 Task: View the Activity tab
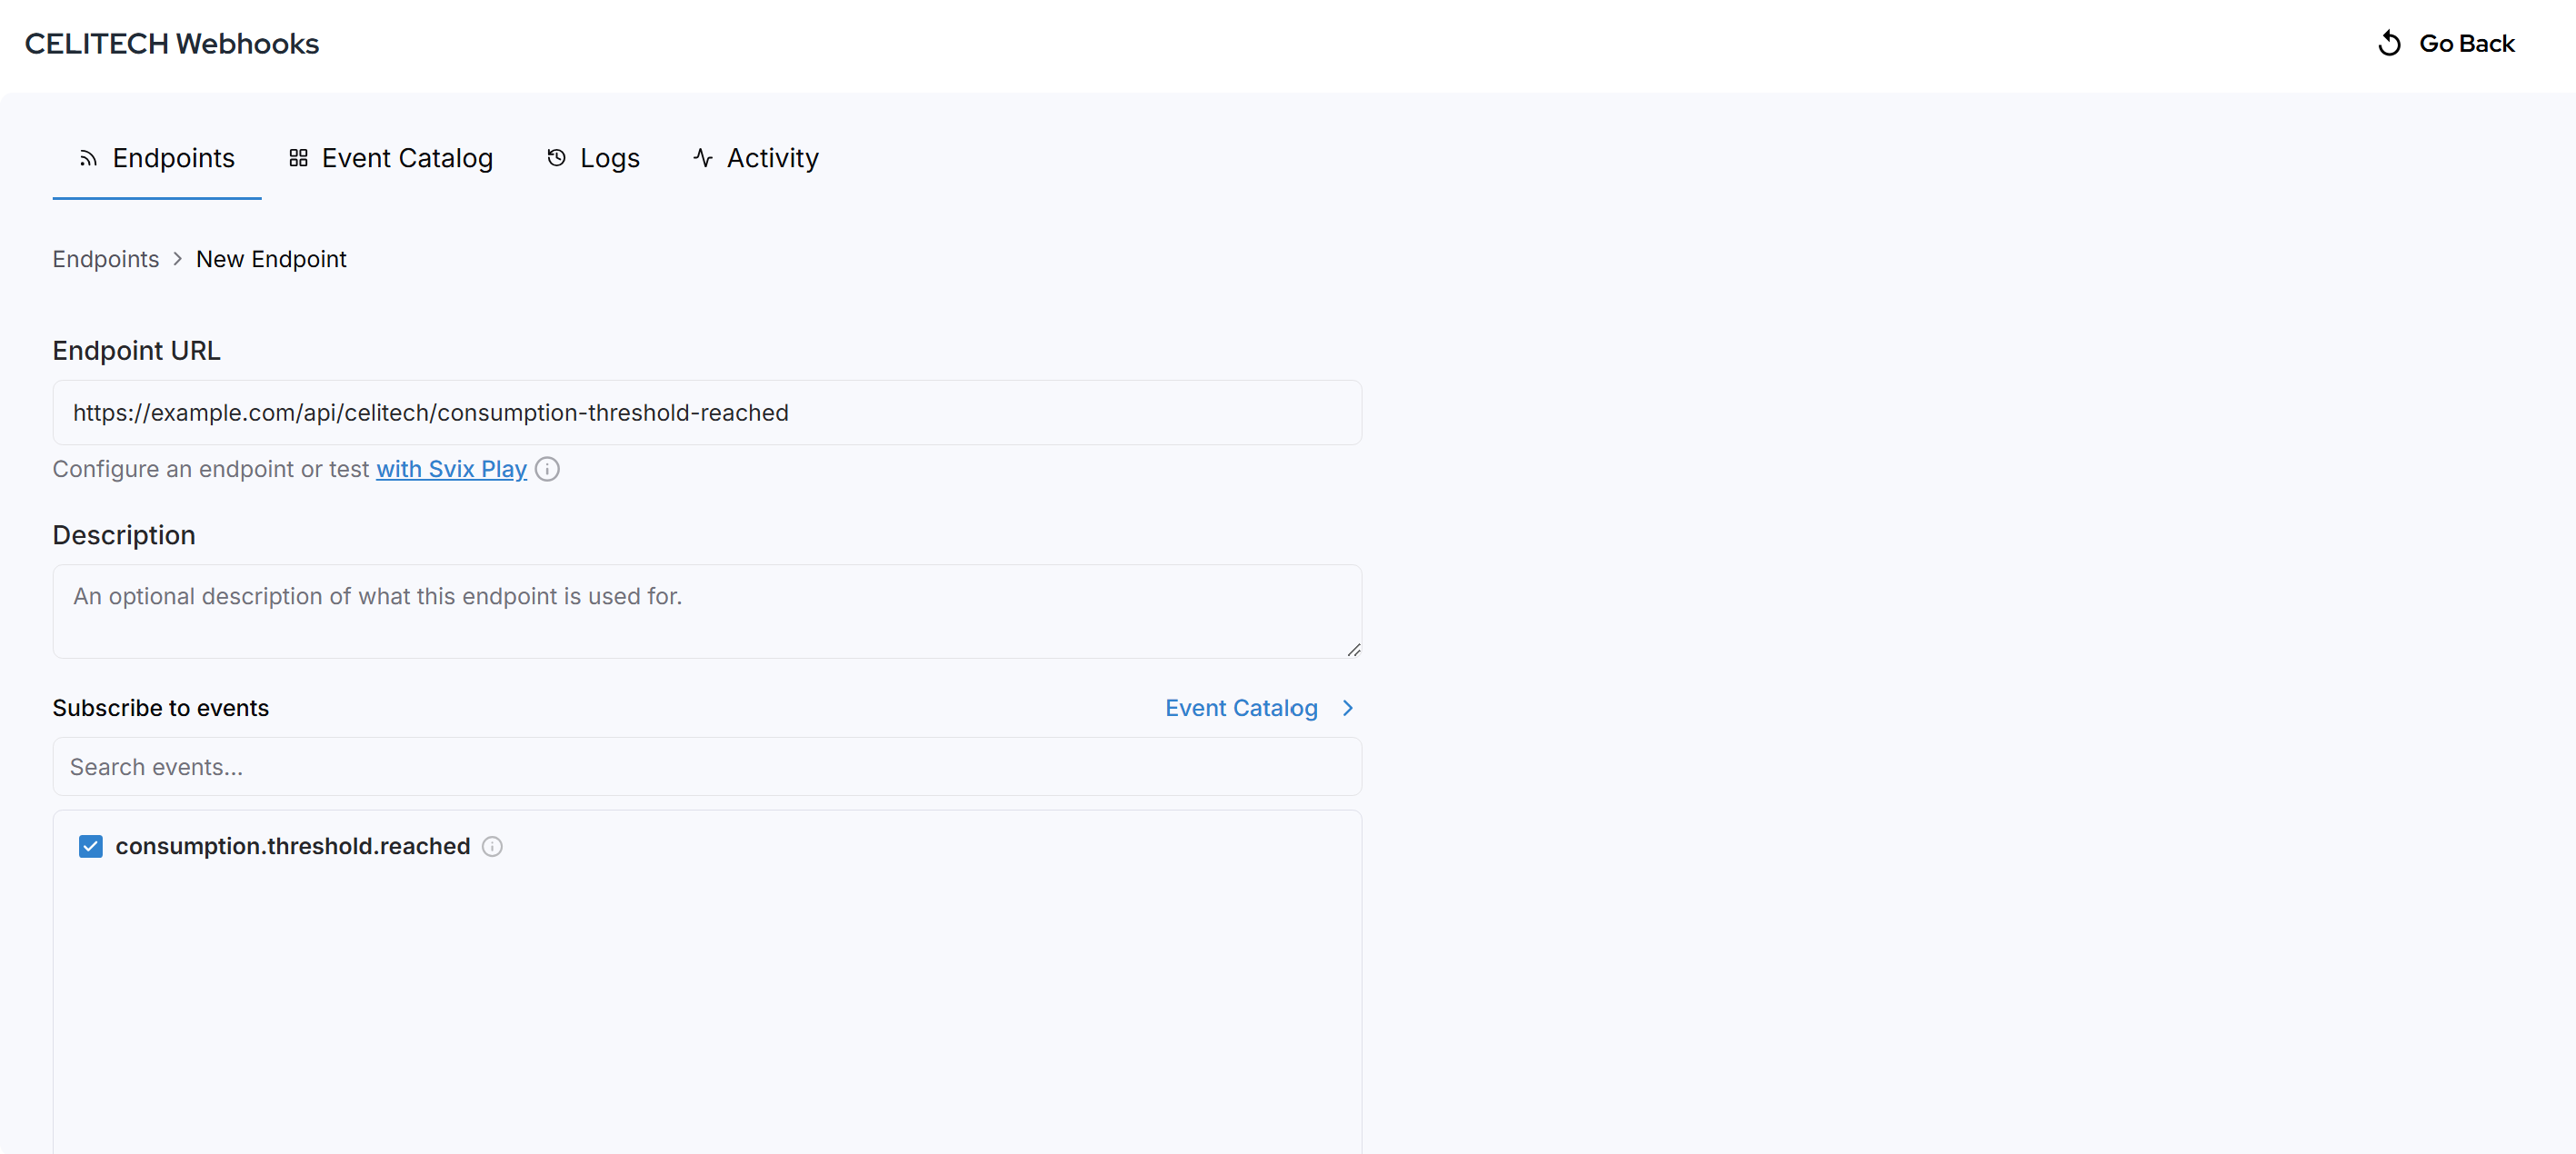[756, 157]
